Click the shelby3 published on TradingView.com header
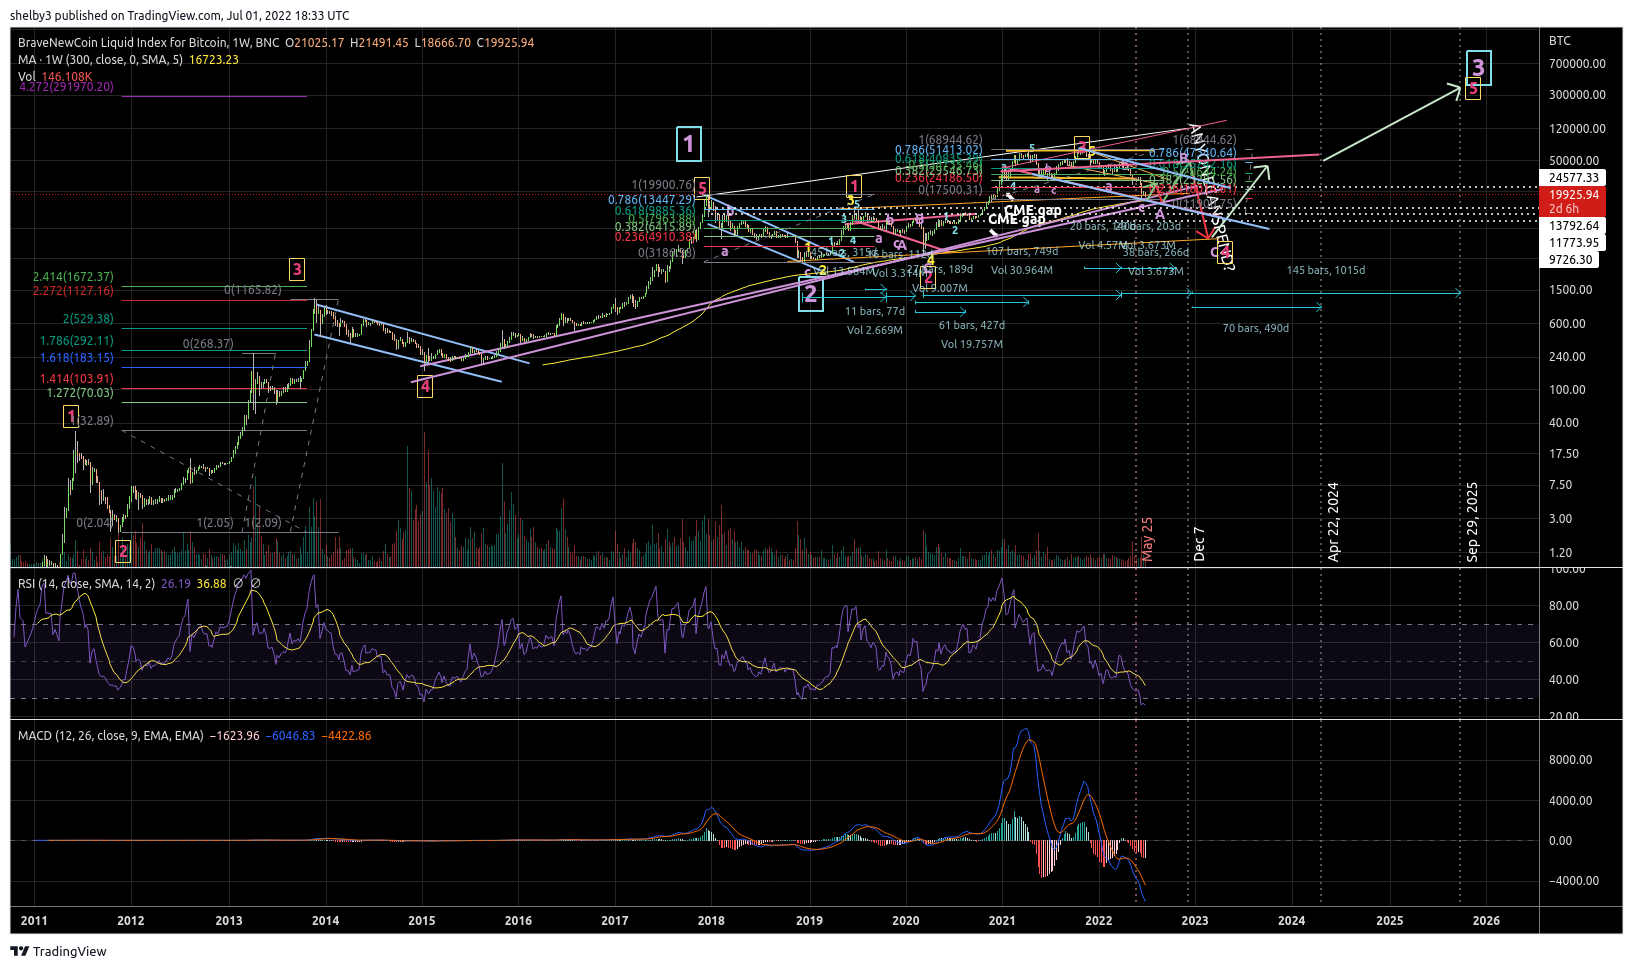 pos(180,15)
